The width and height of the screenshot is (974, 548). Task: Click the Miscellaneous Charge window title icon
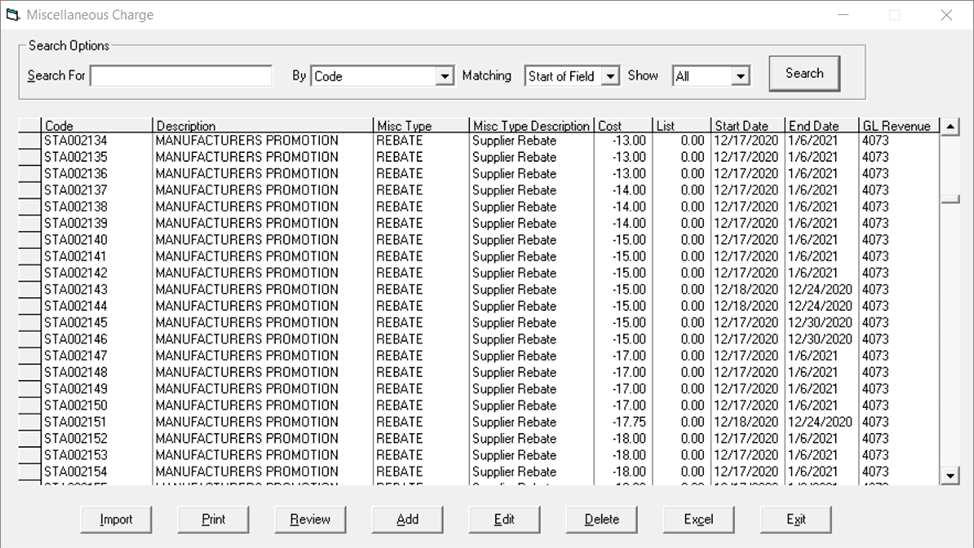(x=12, y=15)
